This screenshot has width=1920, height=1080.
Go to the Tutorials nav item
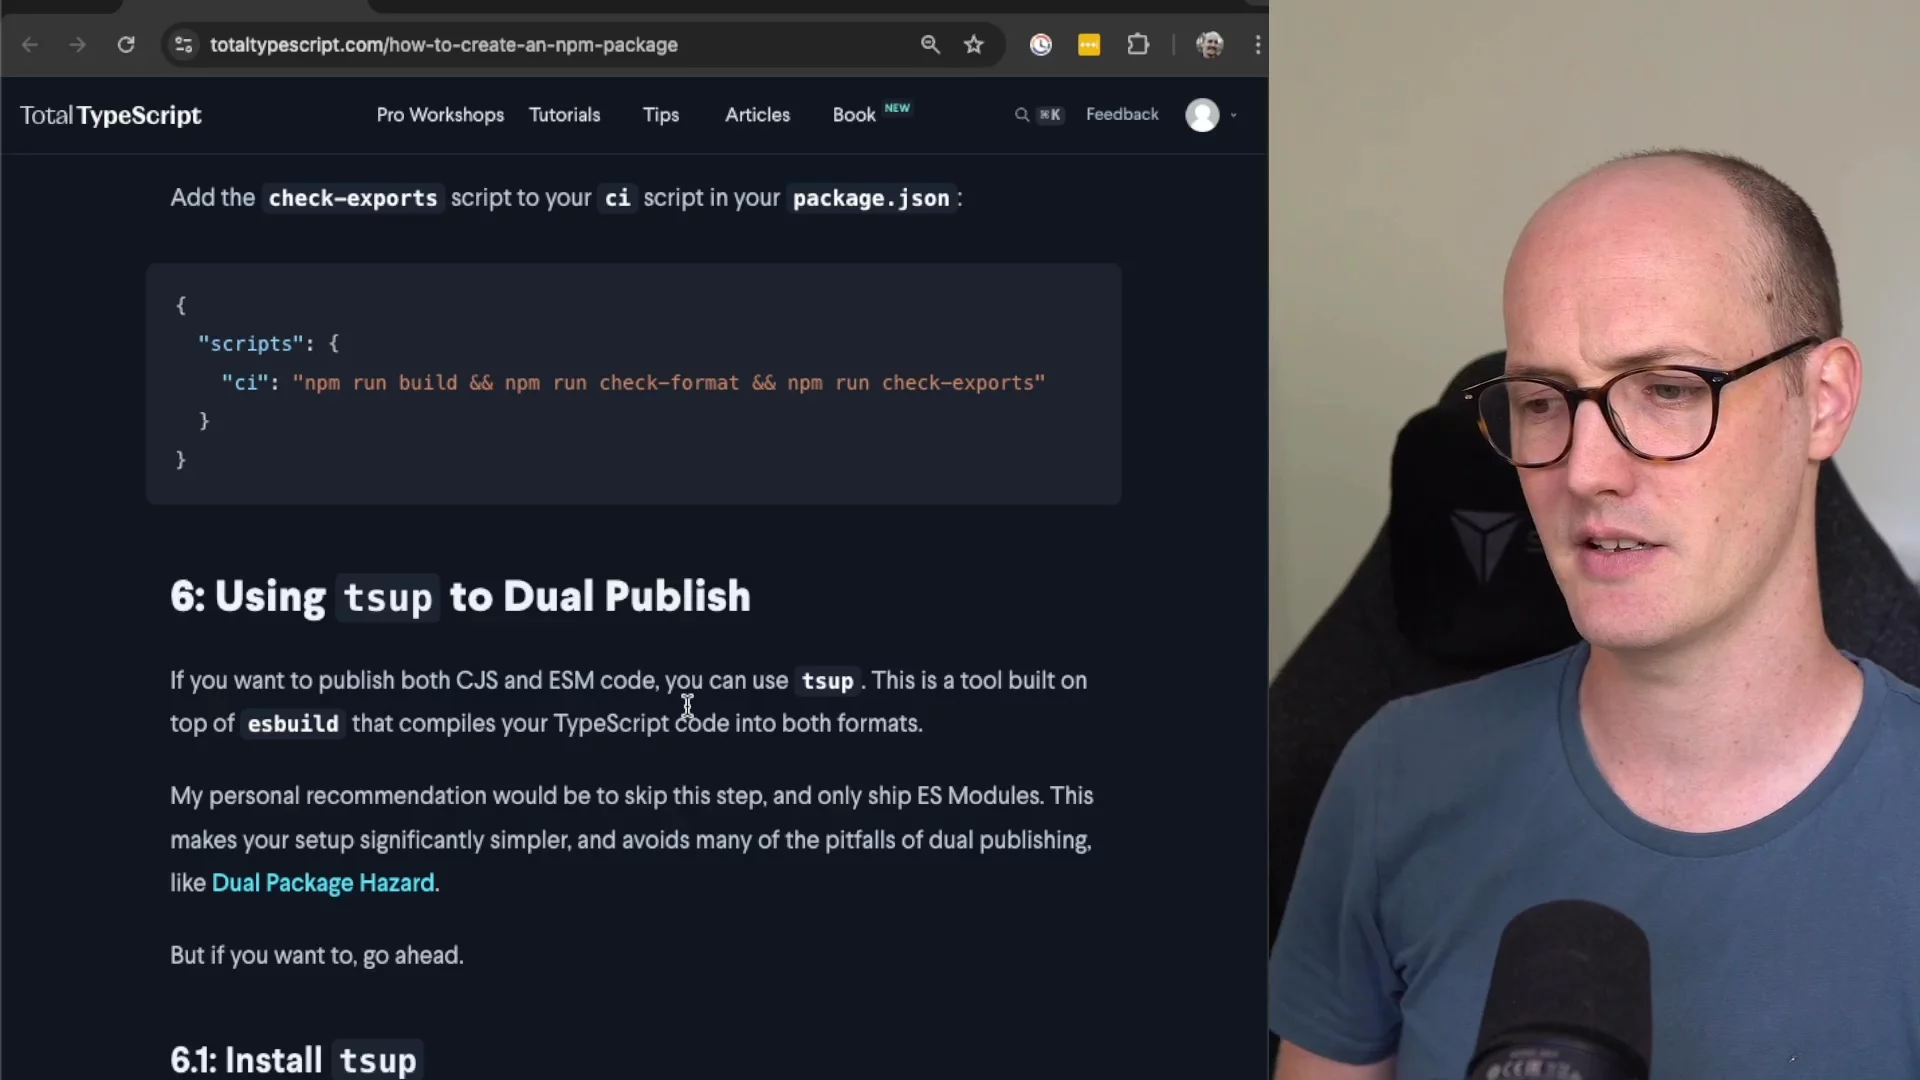pos(564,115)
